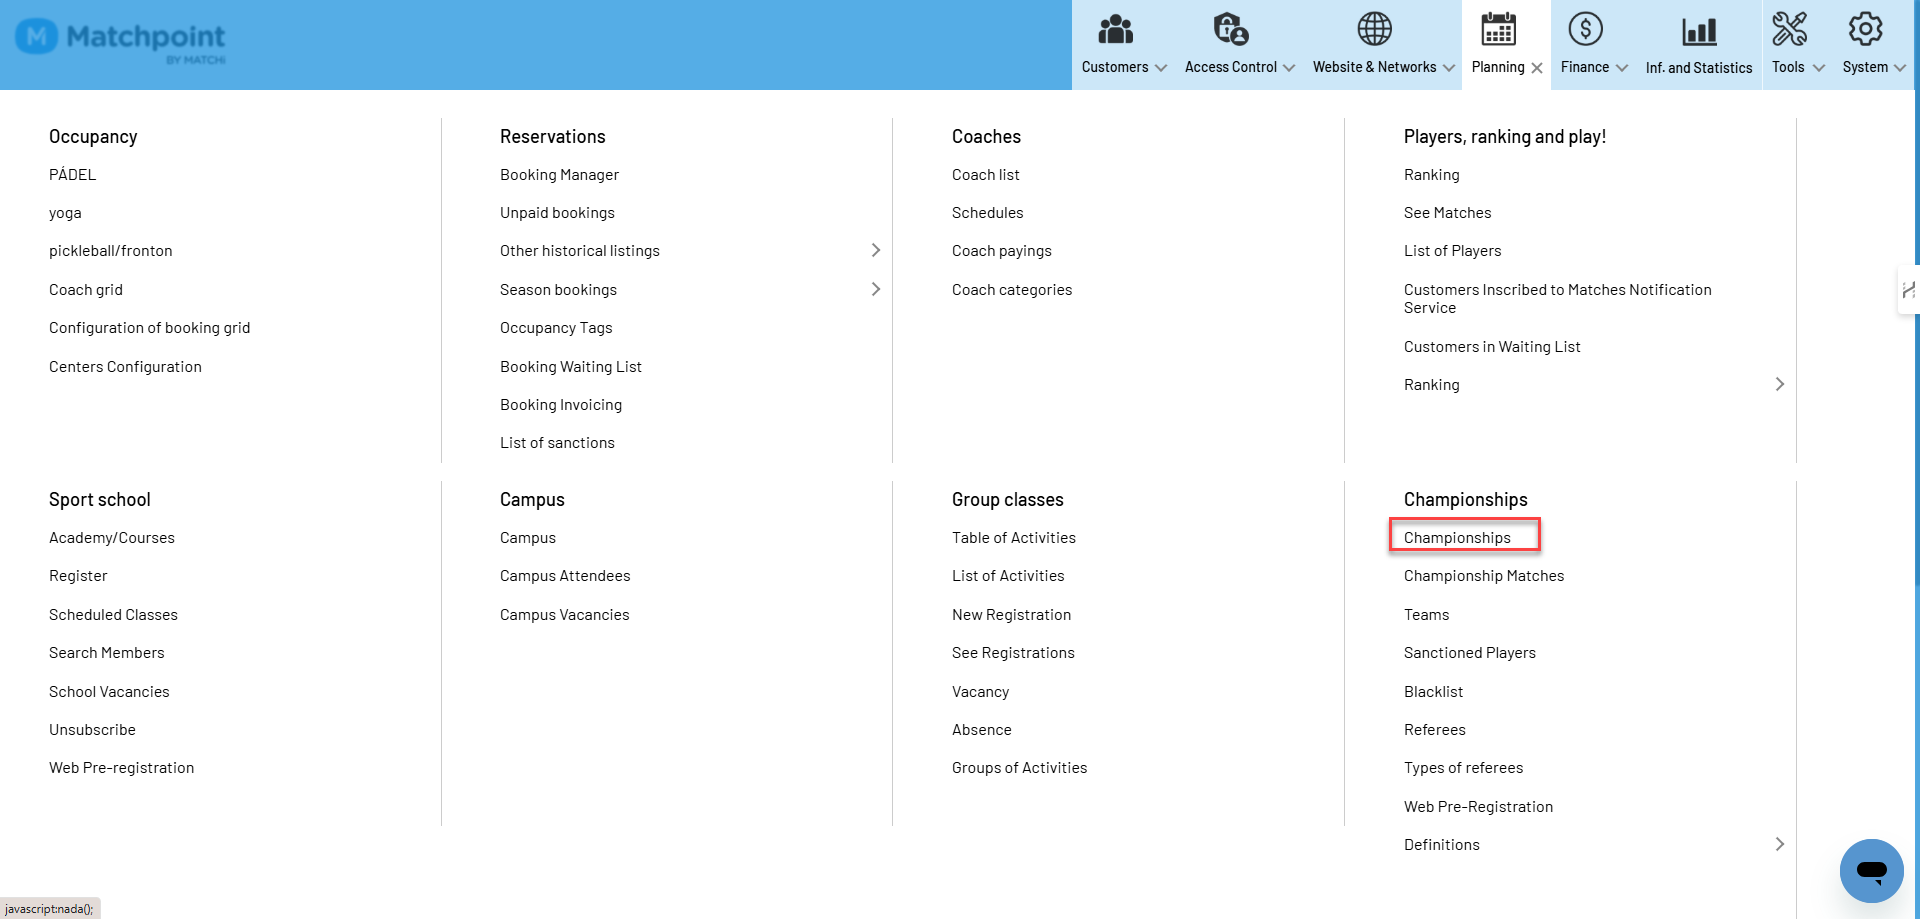Select Championships under the Championships section

pos(1457,538)
